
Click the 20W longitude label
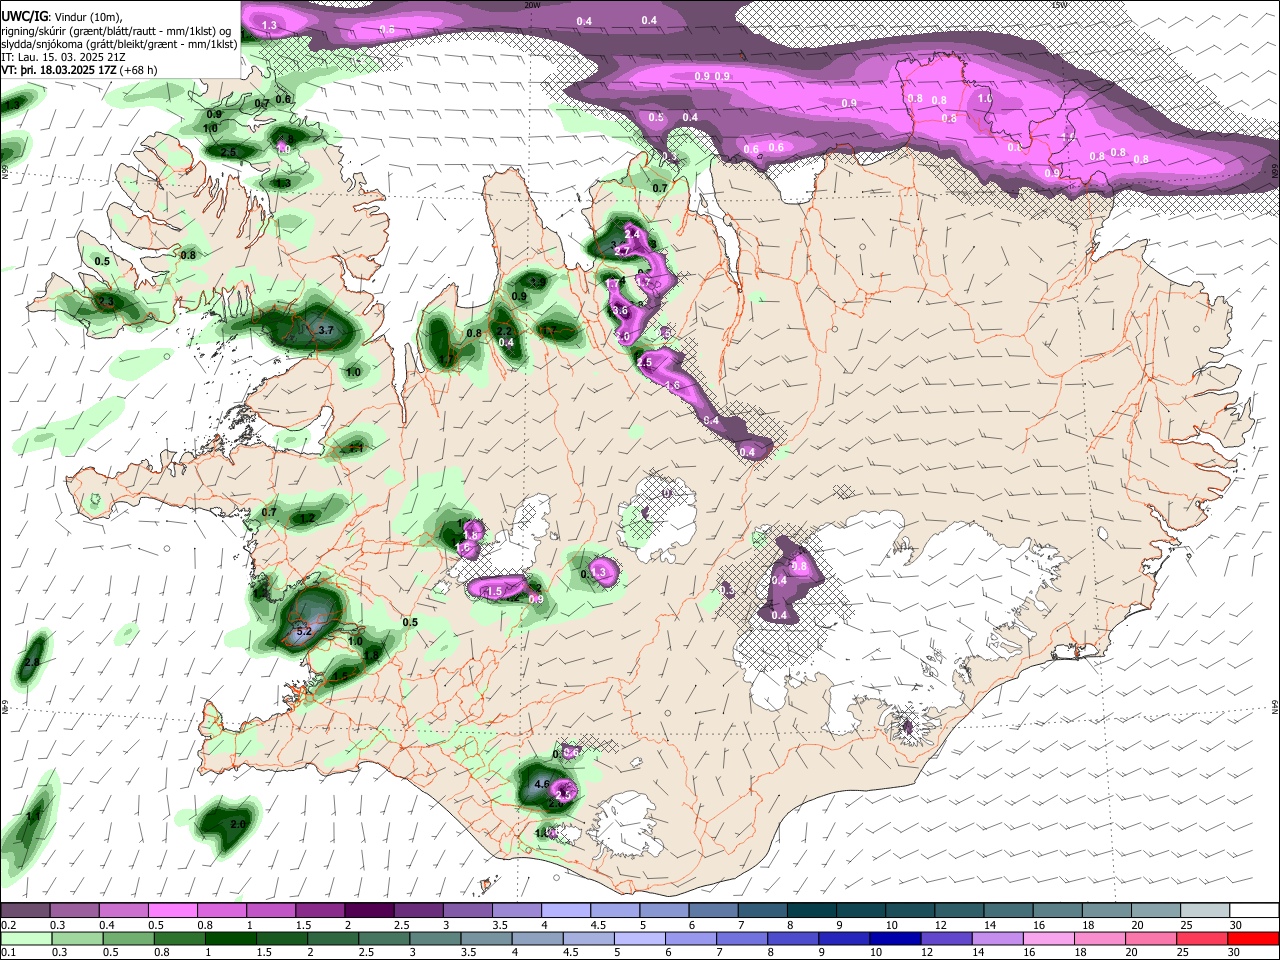pos(532,4)
